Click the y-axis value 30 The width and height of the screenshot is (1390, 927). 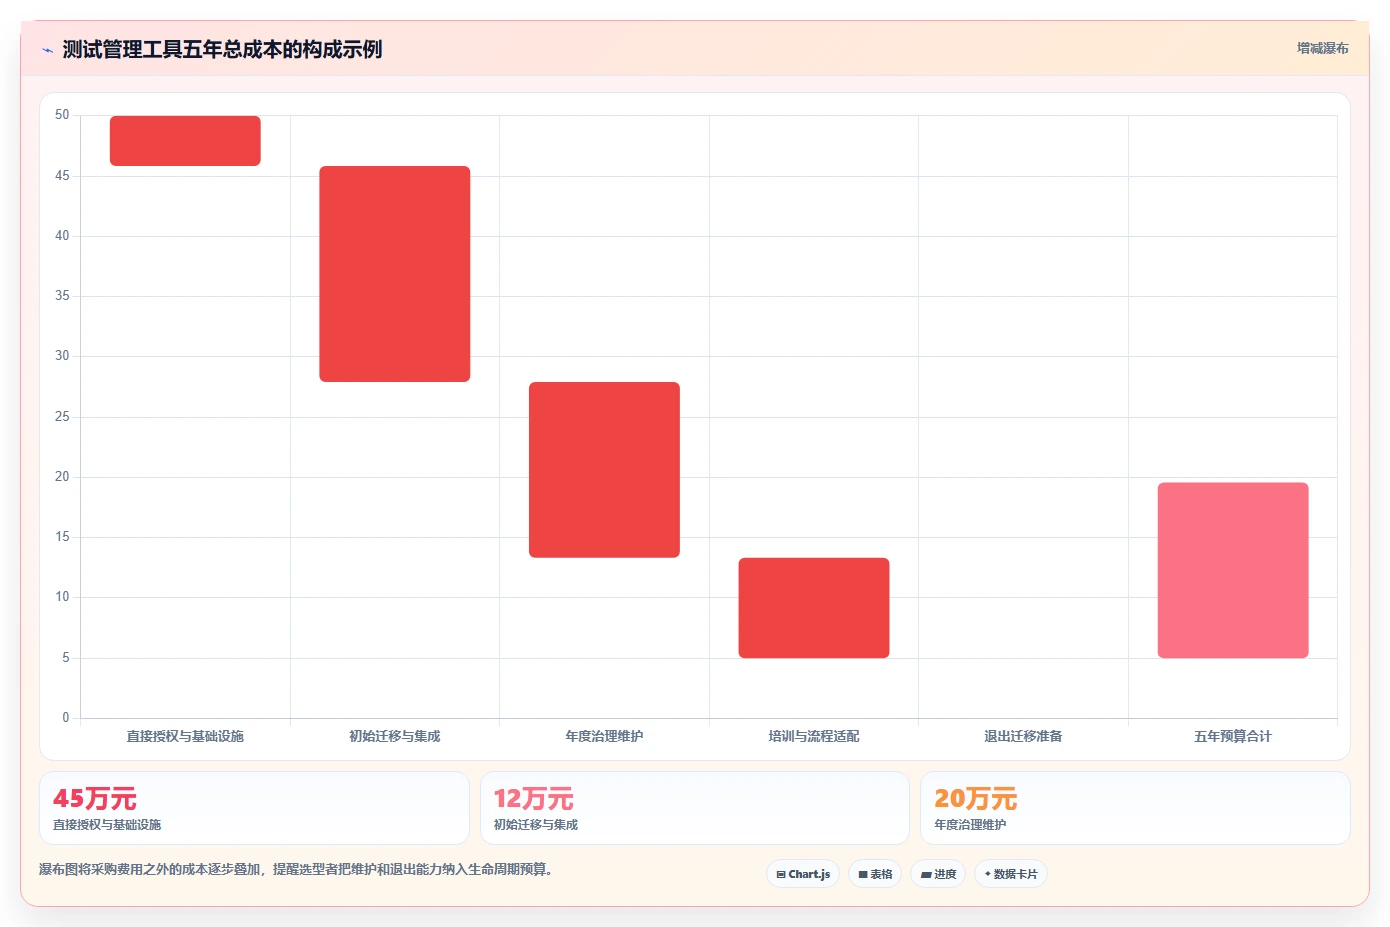click(x=62, y=356)
